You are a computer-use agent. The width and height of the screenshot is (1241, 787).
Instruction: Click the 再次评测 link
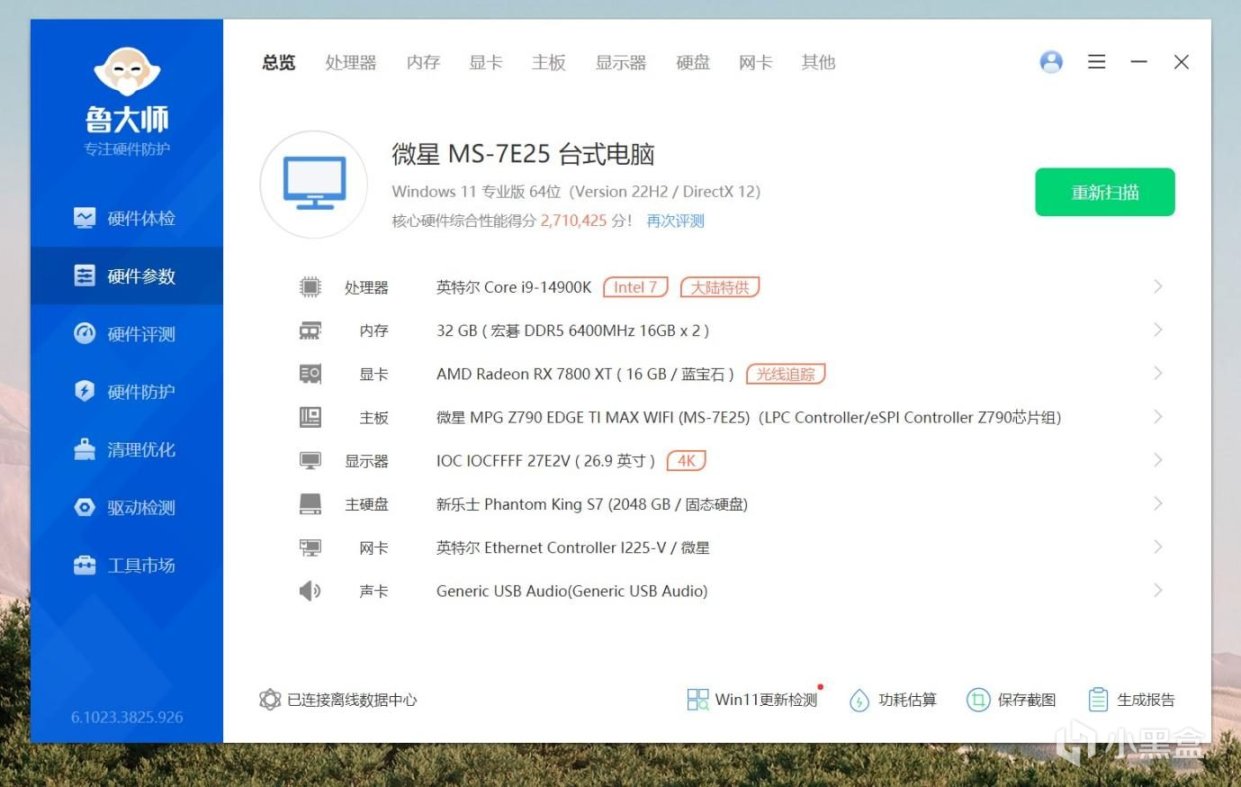[675, 220]
